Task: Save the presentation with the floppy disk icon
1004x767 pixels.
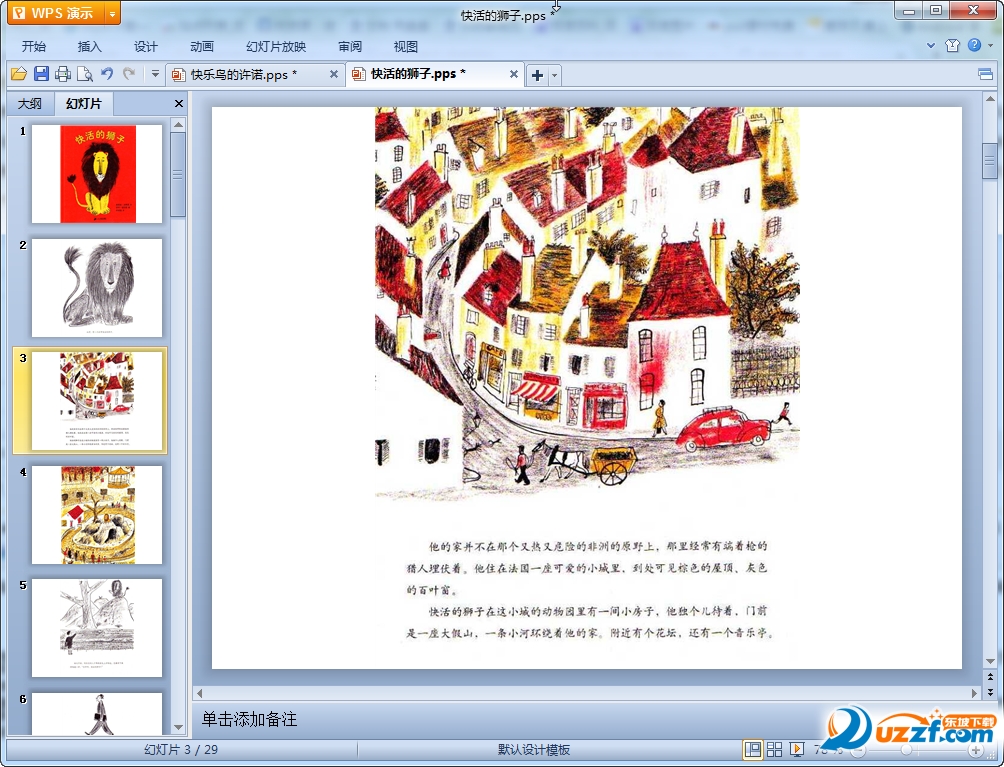Action: [x=42, y=74]
